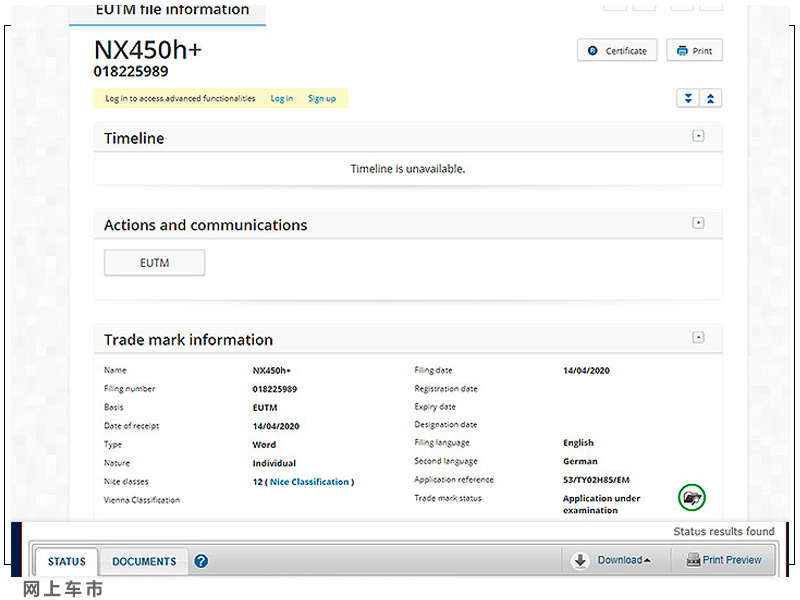Screen dimensions: 800x600
Task: Click the EUTM button
Action: (155, 263)
